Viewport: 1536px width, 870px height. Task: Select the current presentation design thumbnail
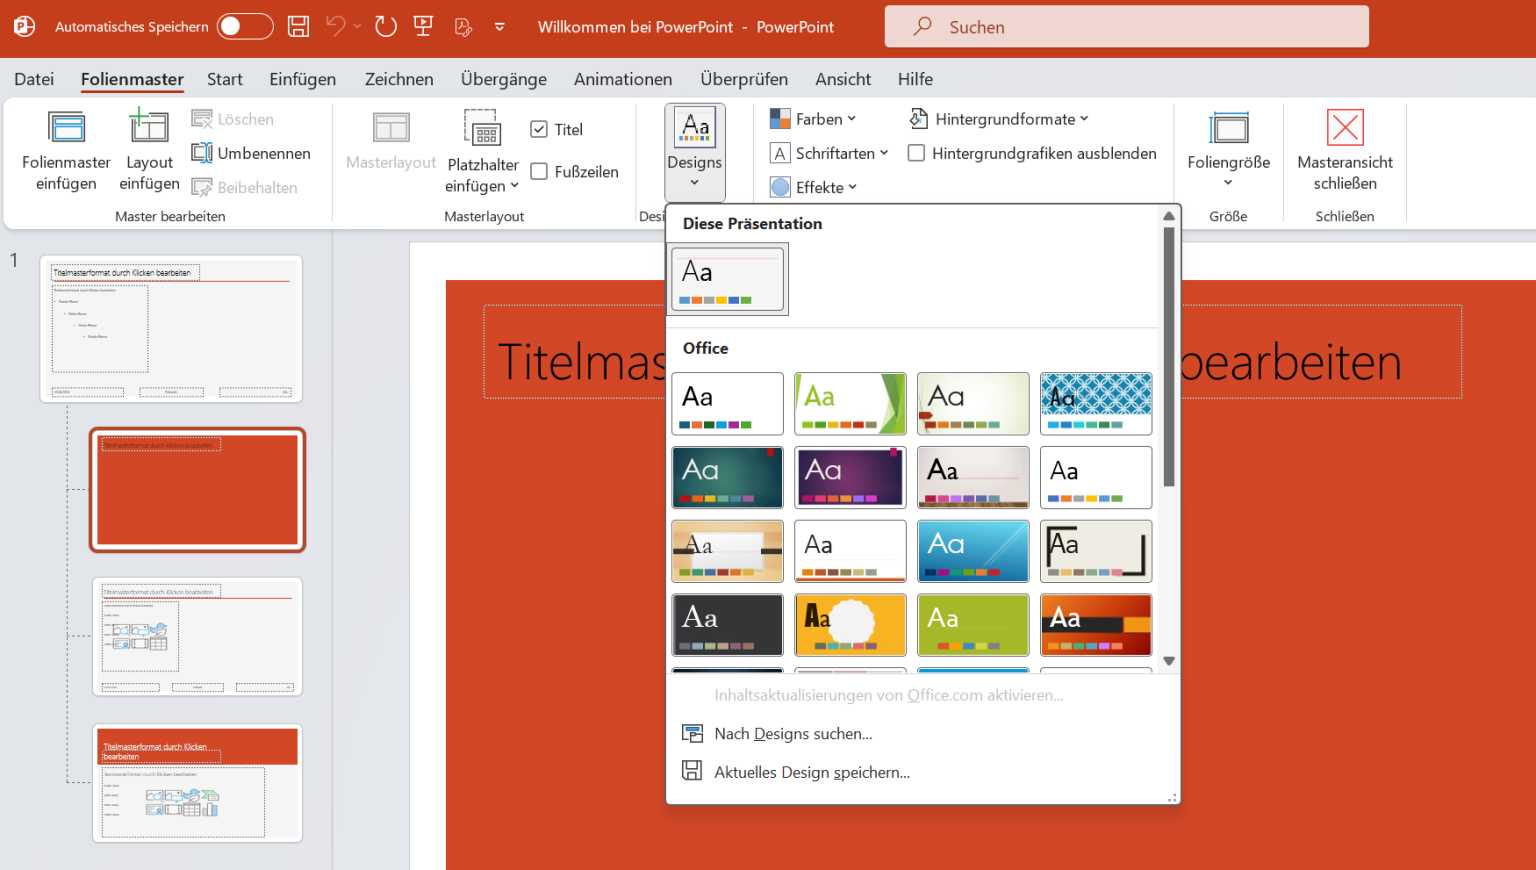[x=728, y=279]
